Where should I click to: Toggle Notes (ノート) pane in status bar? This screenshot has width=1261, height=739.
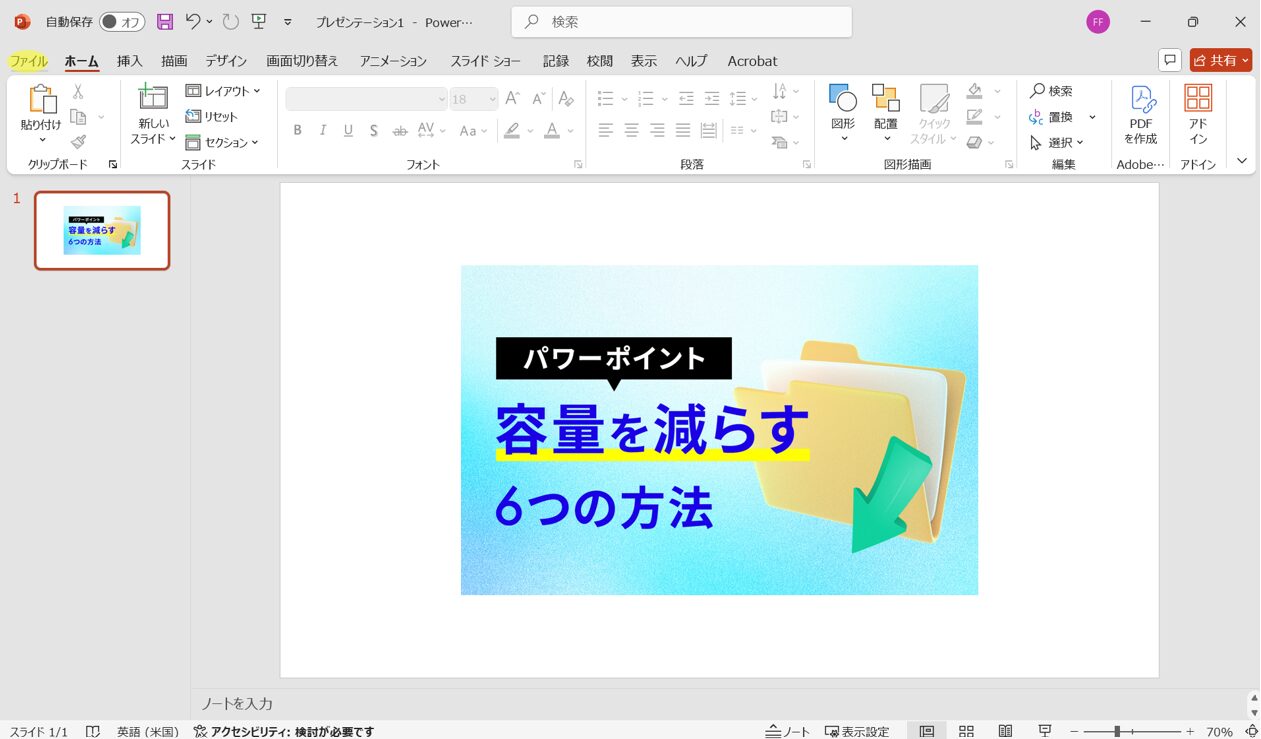pyautogui.click(x=788, y=731)
